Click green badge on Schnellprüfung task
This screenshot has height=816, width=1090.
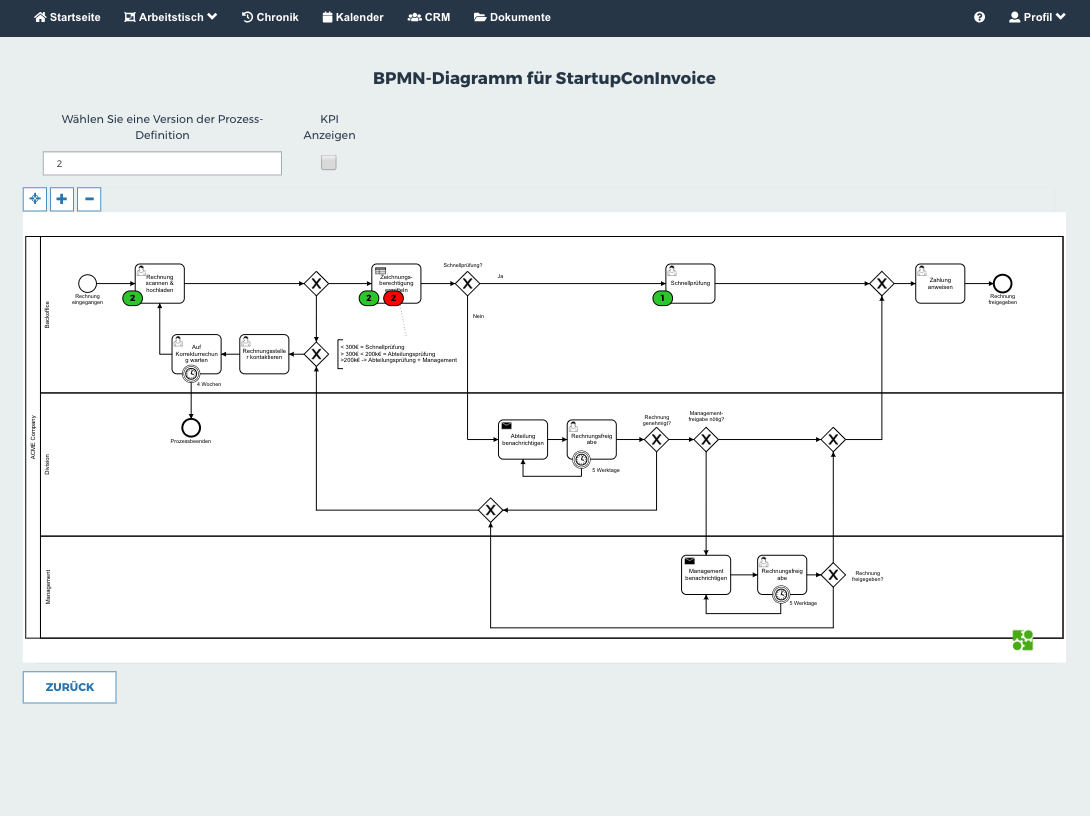pyautogui.click(x=661, y=298)
